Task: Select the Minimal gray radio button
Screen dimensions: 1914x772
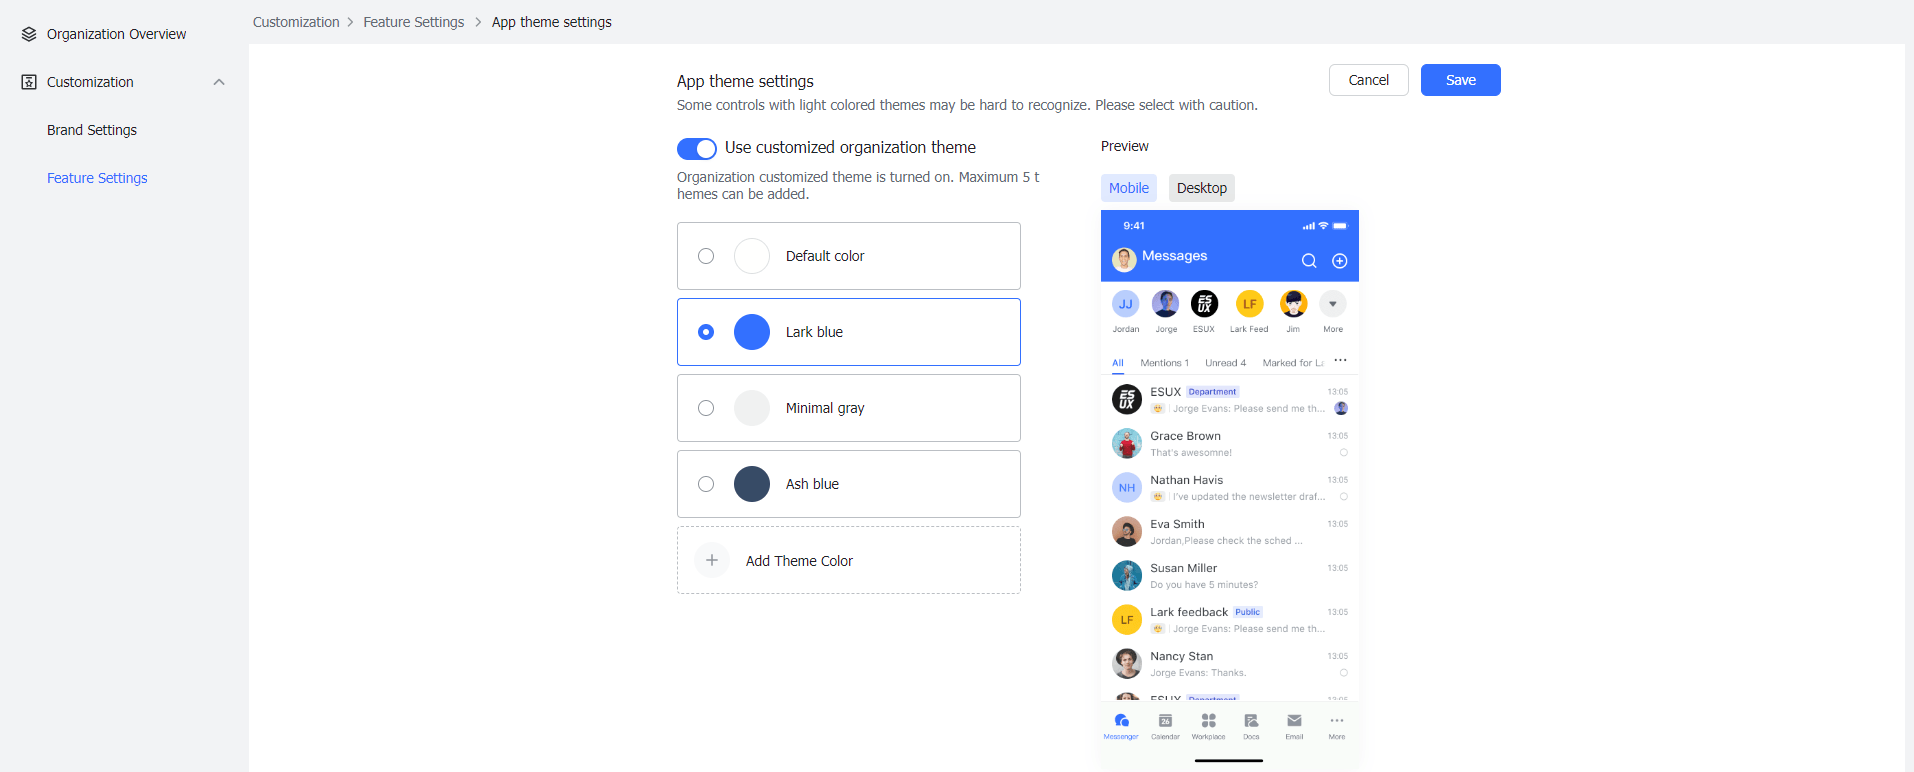Action: point(706,408)
